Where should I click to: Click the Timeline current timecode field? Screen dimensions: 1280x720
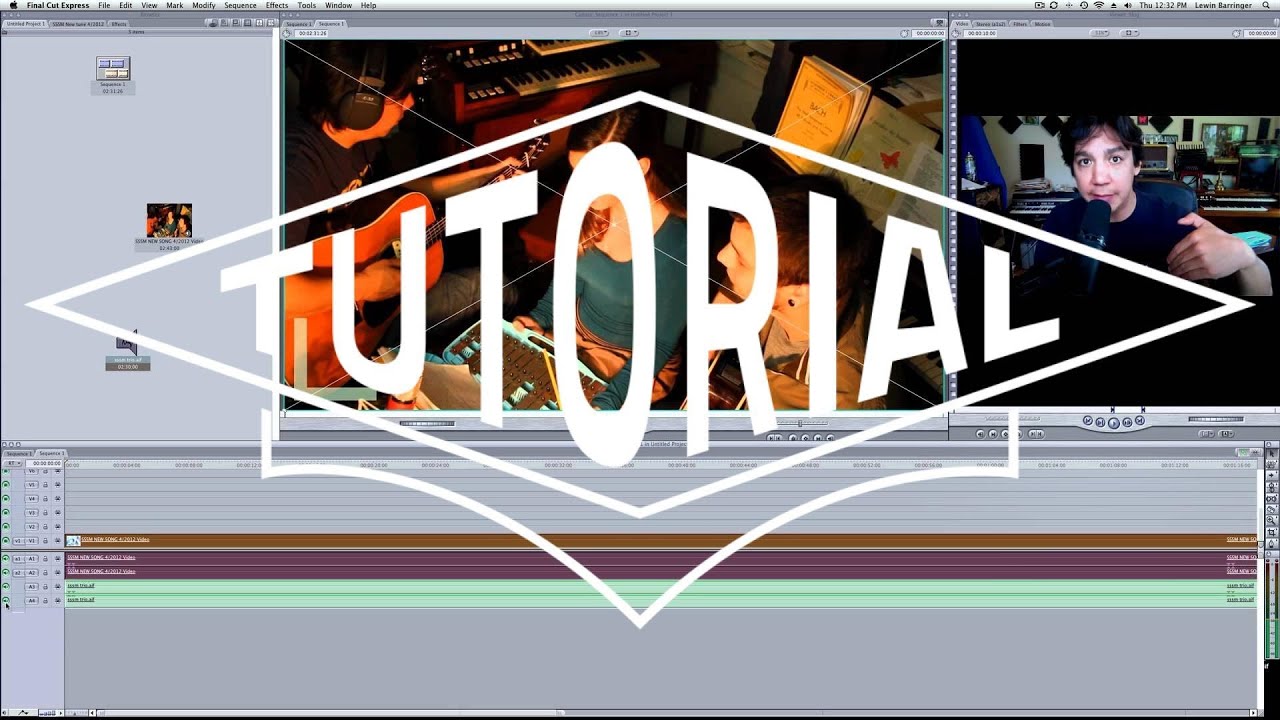46,463
